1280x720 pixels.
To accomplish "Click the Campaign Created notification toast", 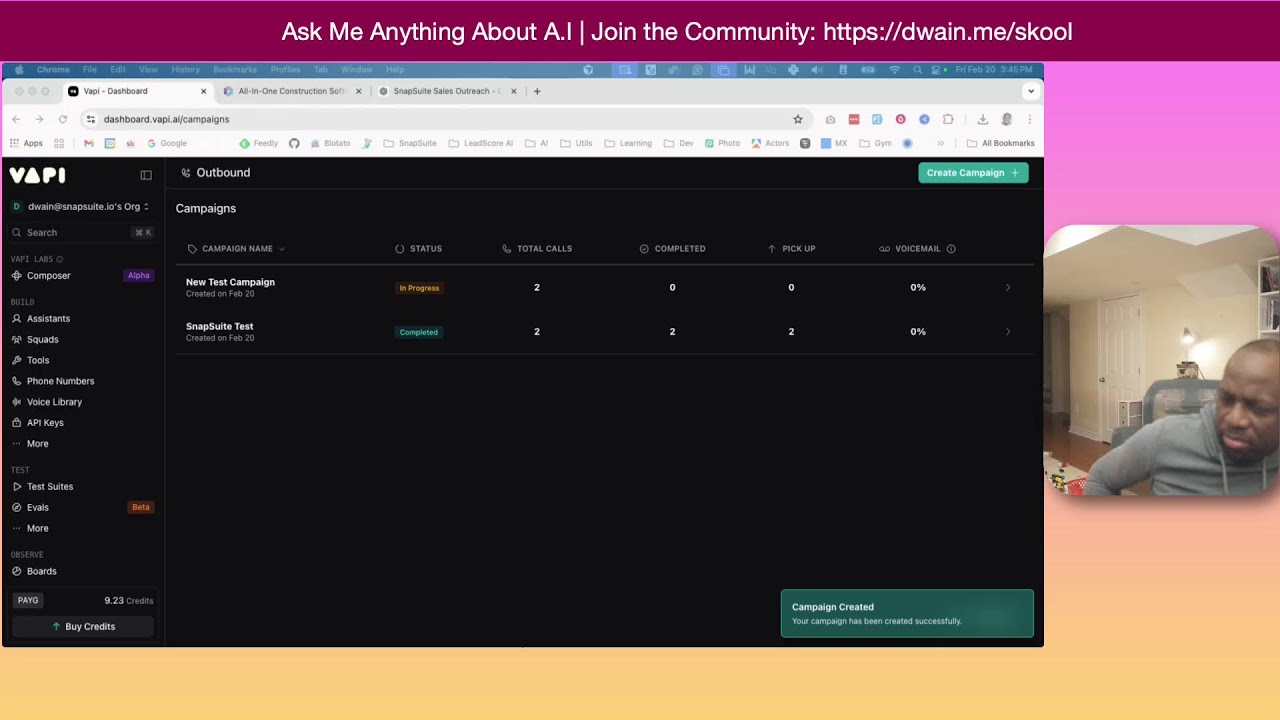I will tap(907, 613).
